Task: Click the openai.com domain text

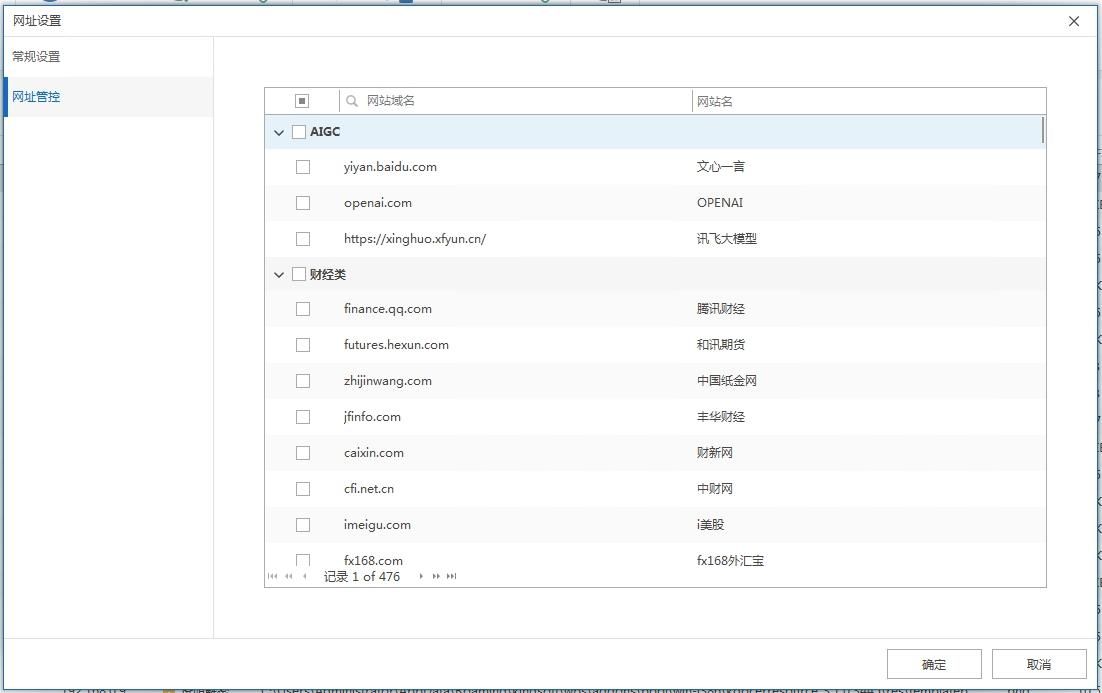Action: pyautogui.click(x=377, y=203)
